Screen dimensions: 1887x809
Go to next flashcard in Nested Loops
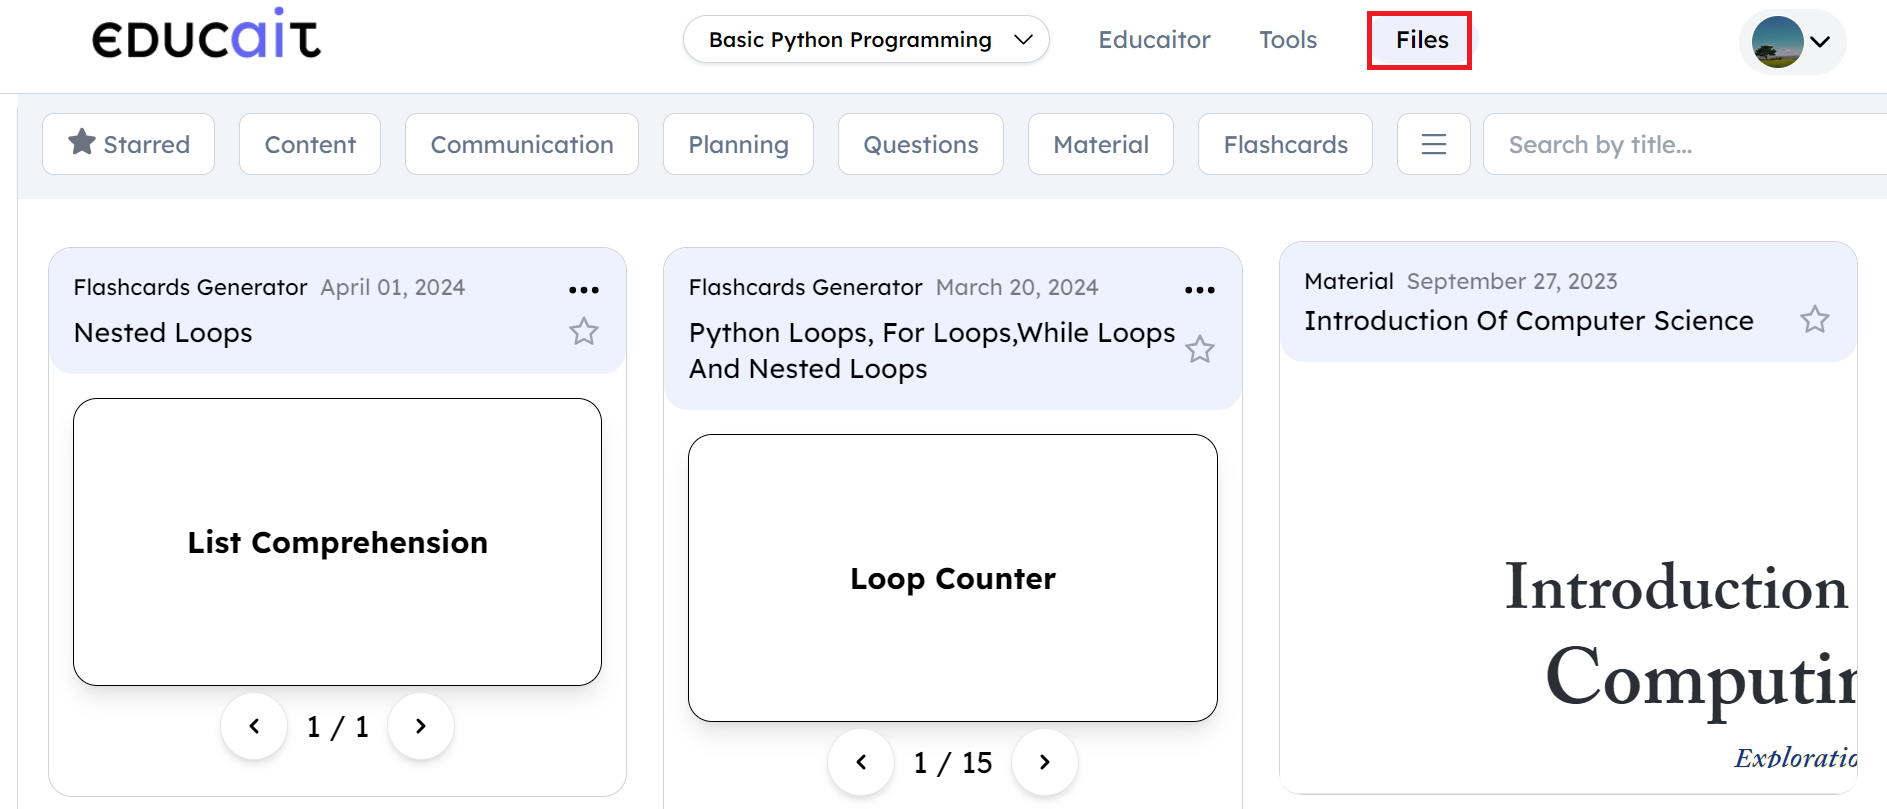tap(421, 726)
